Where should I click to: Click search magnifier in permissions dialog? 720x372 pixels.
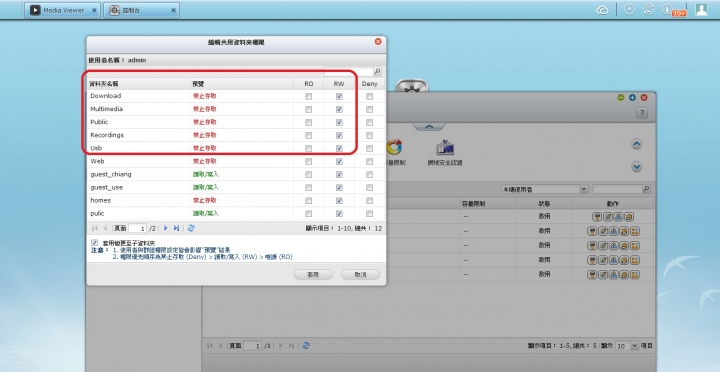click(x=377, y=71)
